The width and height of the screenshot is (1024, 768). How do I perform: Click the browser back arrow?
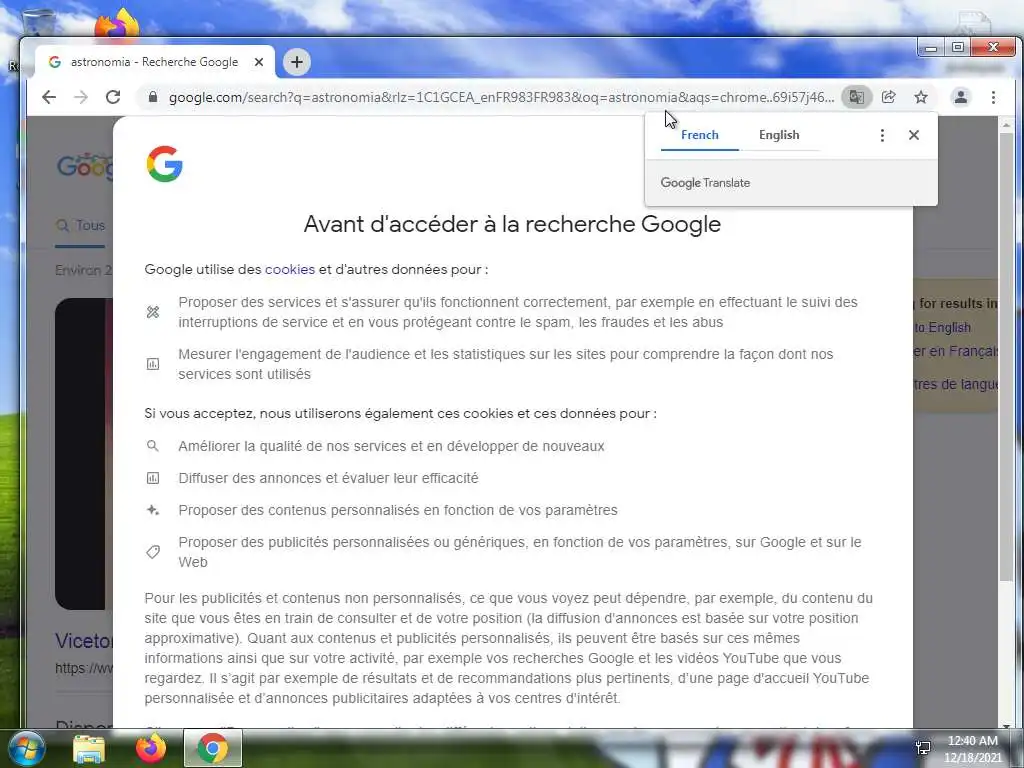click(x=49, y=97)
